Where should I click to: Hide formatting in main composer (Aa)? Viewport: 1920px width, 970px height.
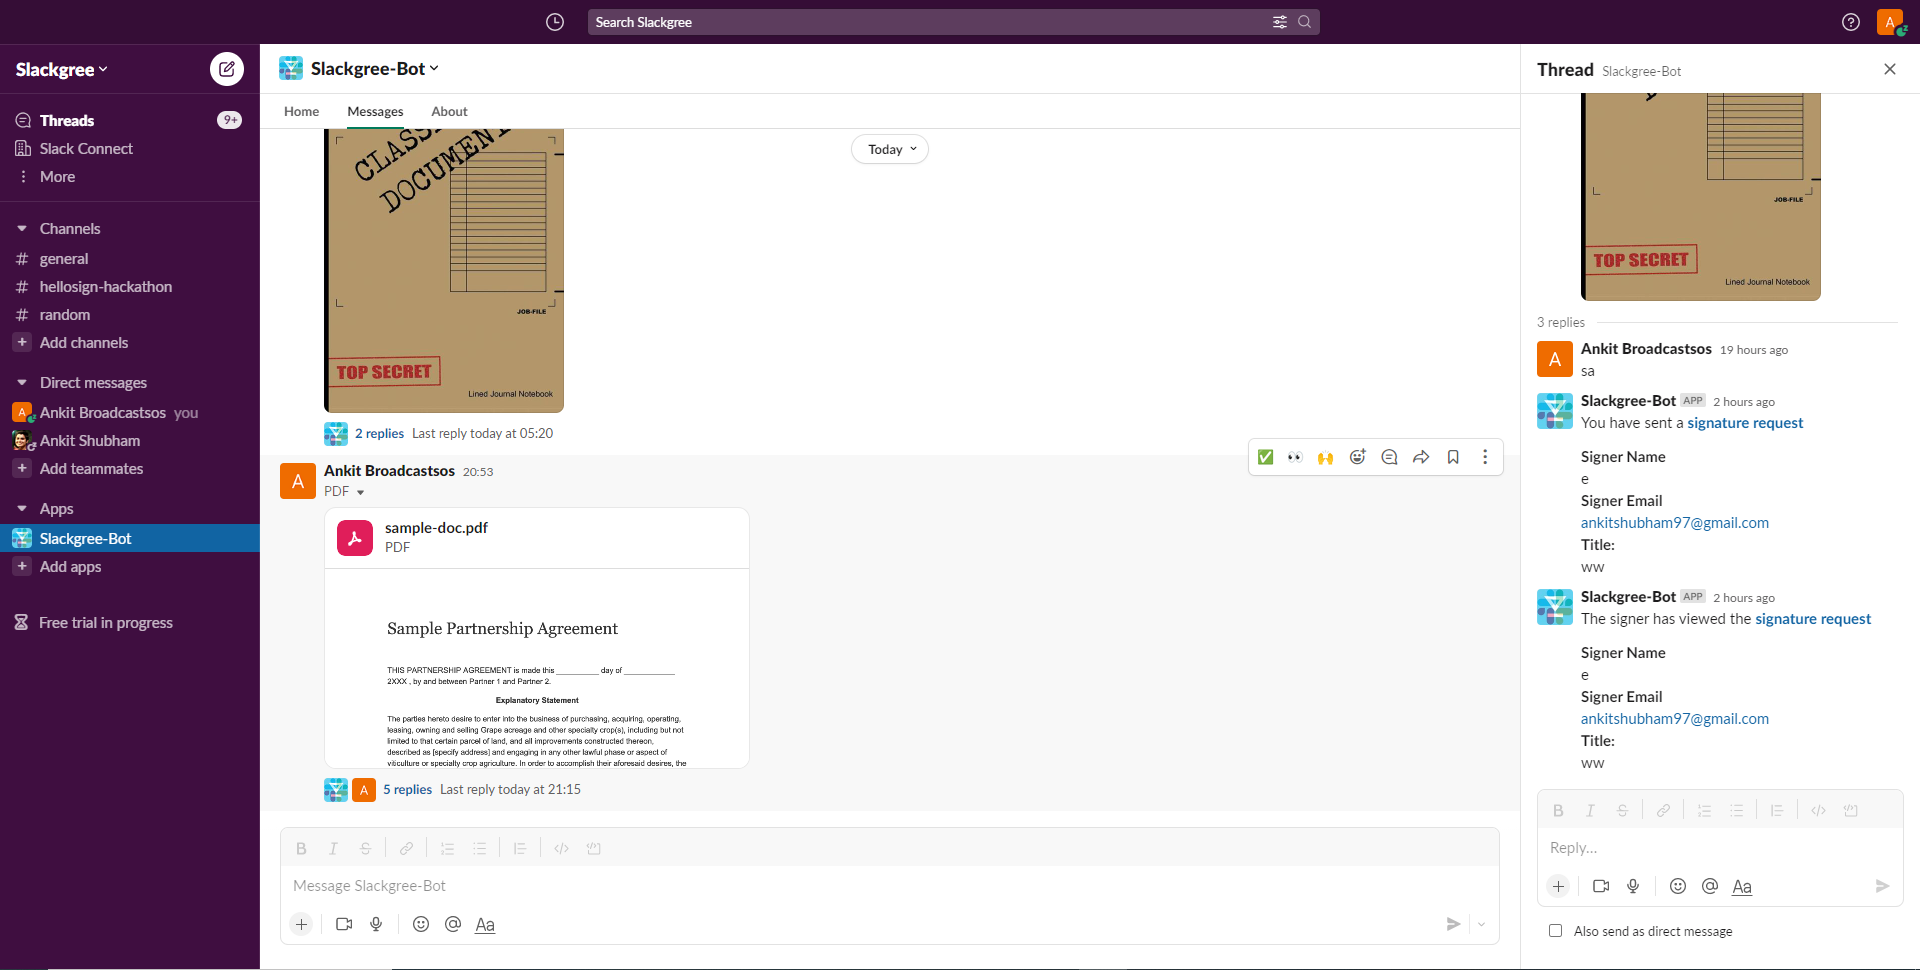pos(485,924)
